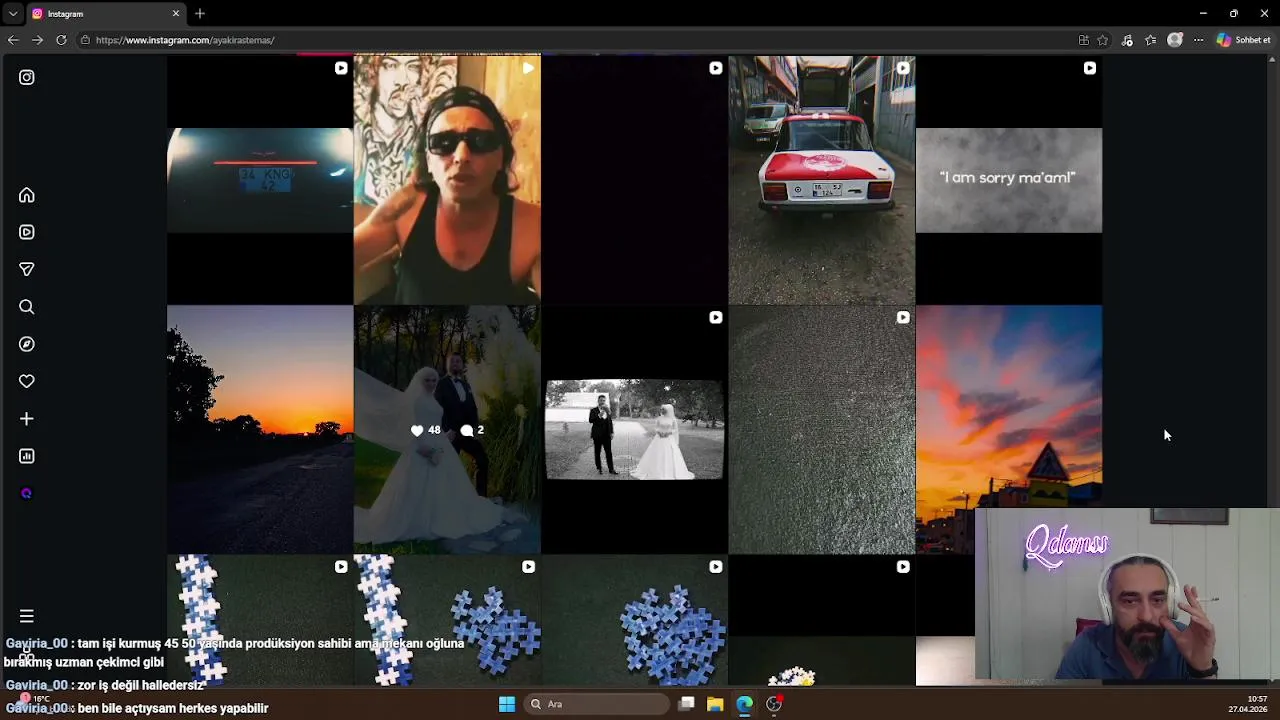1280x720 pixels.
Task: Open the "I am sorry ma'am" reel
Action: (1009, 180)
